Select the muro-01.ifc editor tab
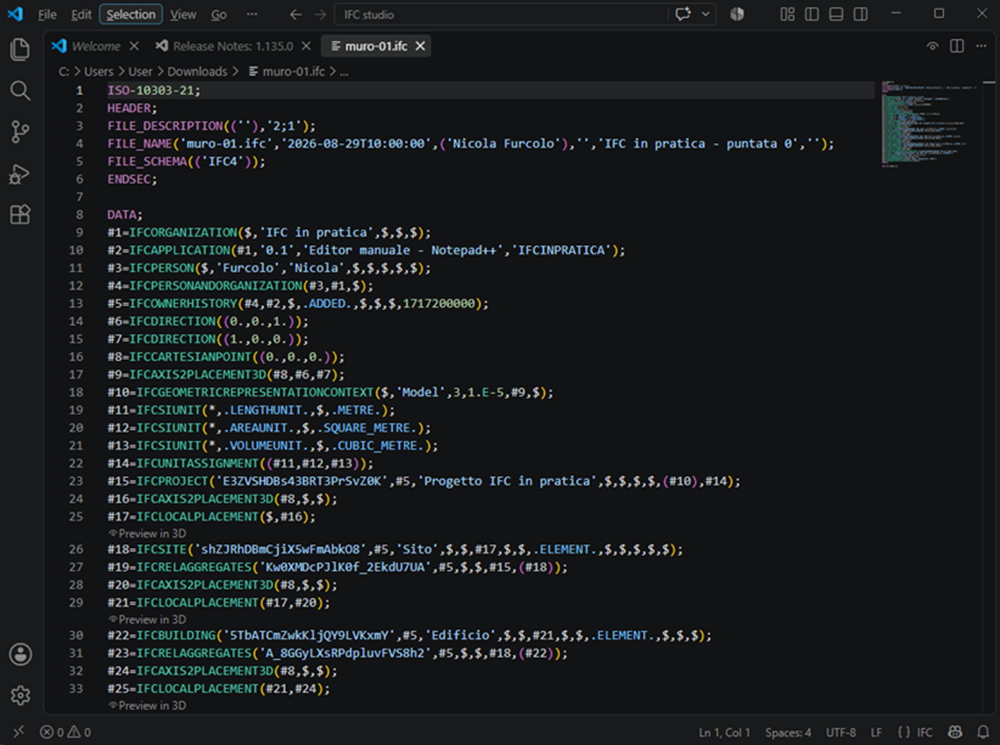This screenshot has width=1000, height=745. (376, 46)
